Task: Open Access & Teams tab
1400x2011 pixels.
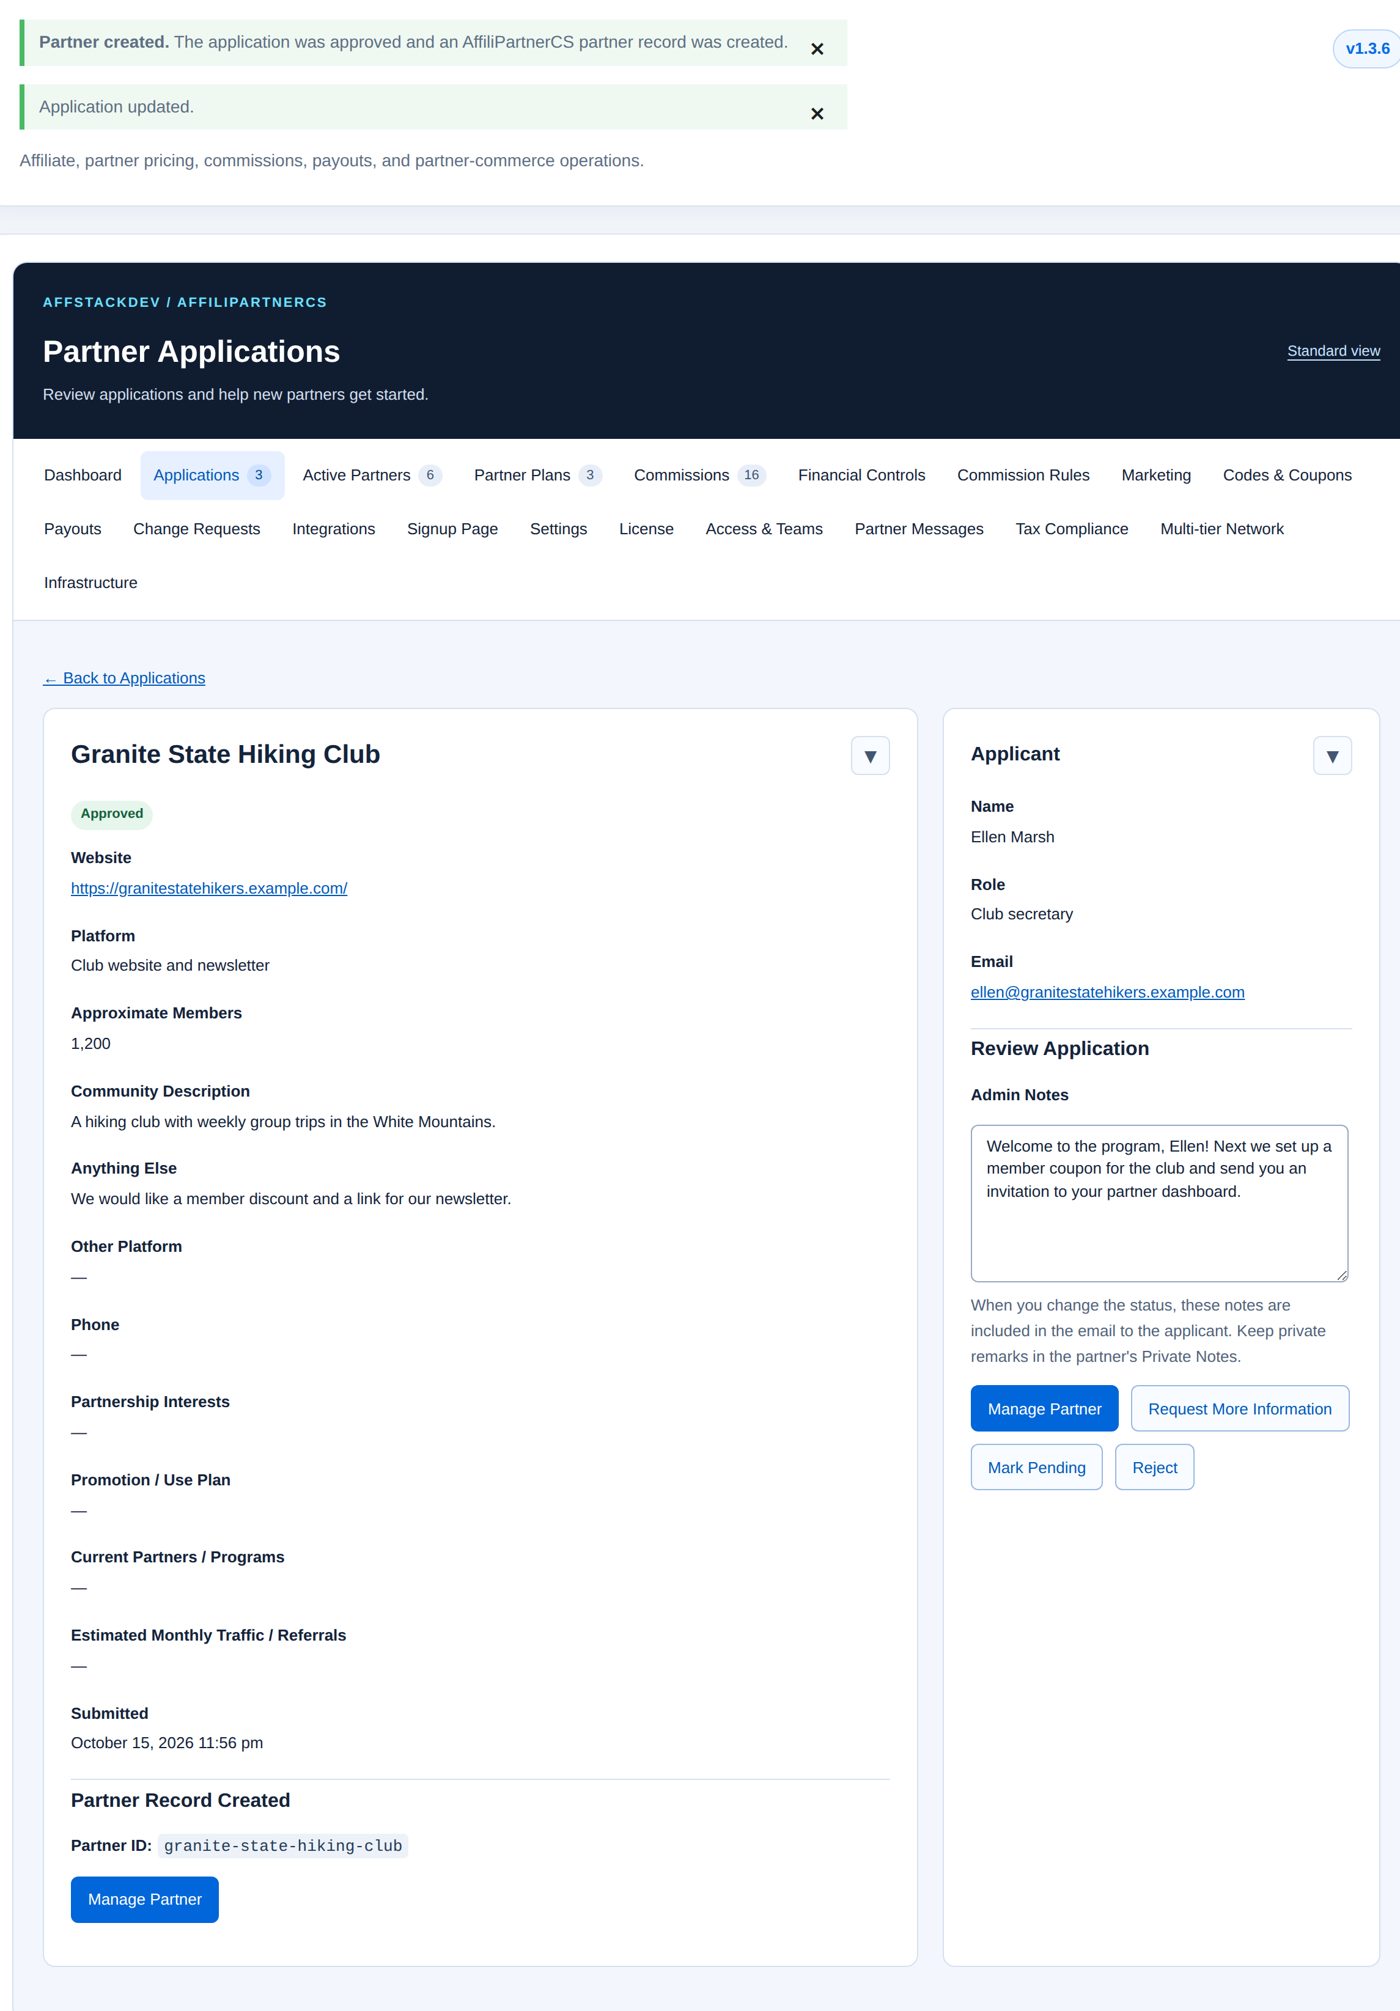Action: [x=764, y=529]
